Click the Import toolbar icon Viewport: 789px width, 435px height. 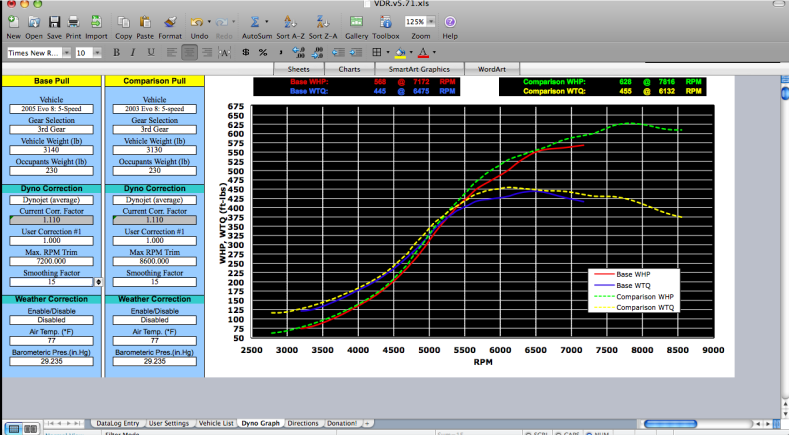pos(96,22)
